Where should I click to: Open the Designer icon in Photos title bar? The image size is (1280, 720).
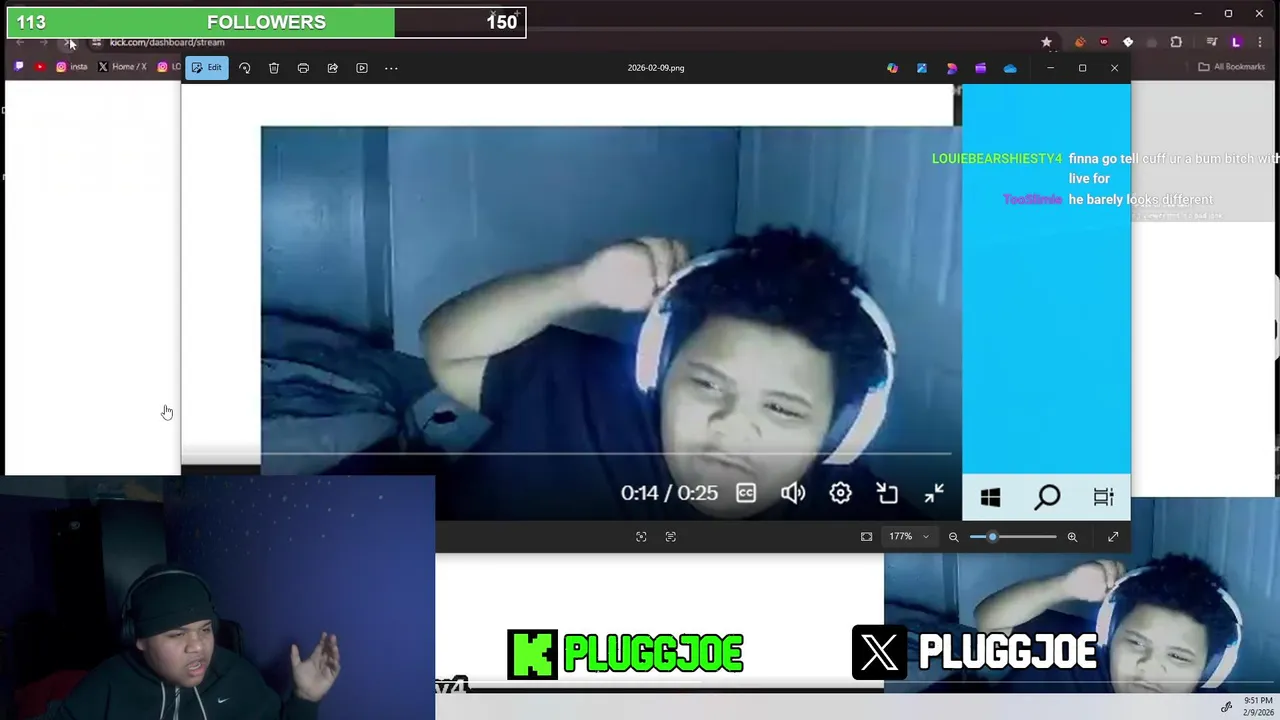[952, 68]
